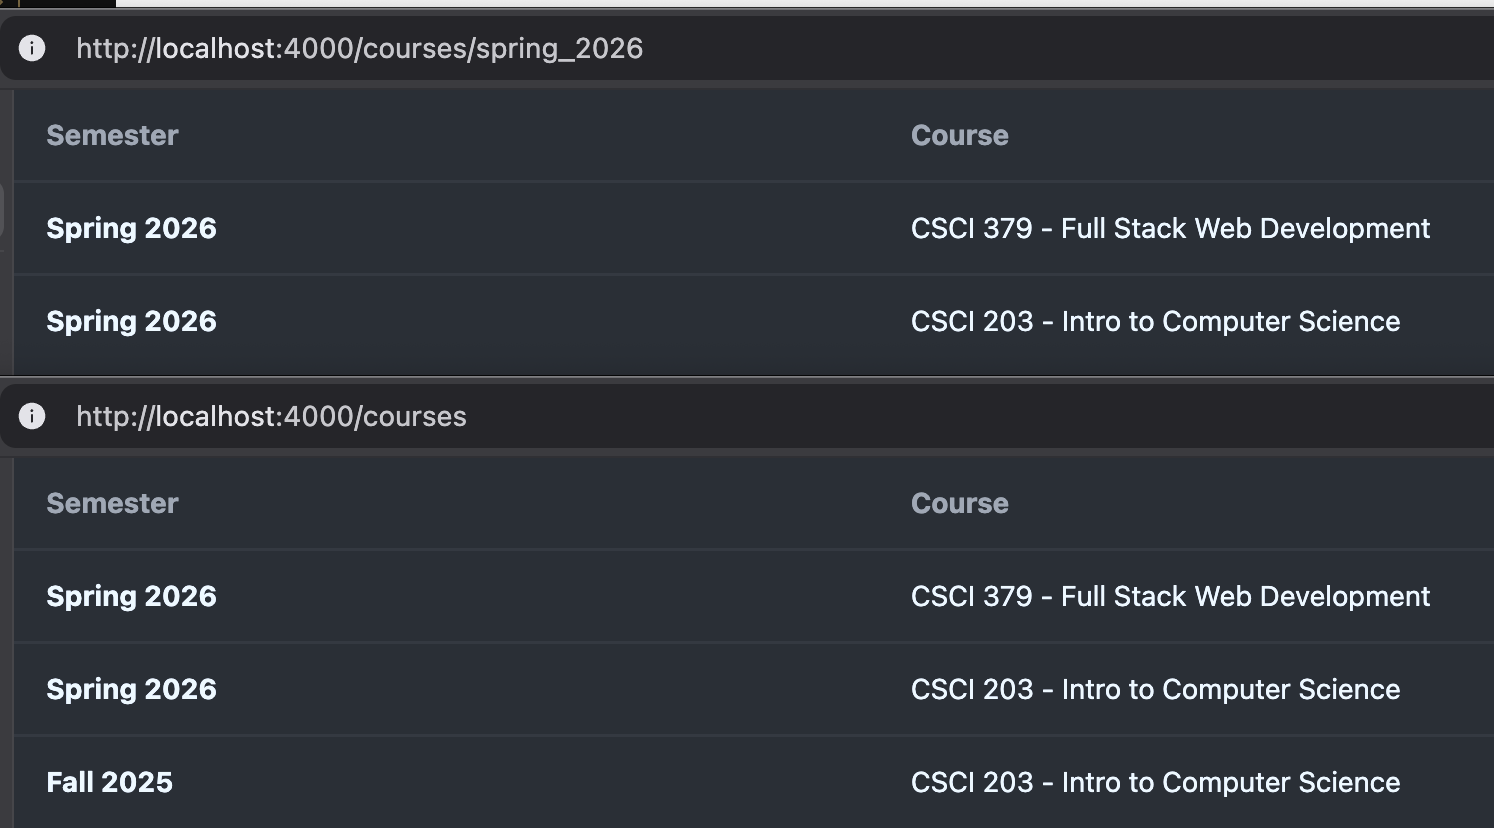Click the Course column header on the spring_2026 page
The width and height of the screenshot is (1494, 828).
click(959, 135)
